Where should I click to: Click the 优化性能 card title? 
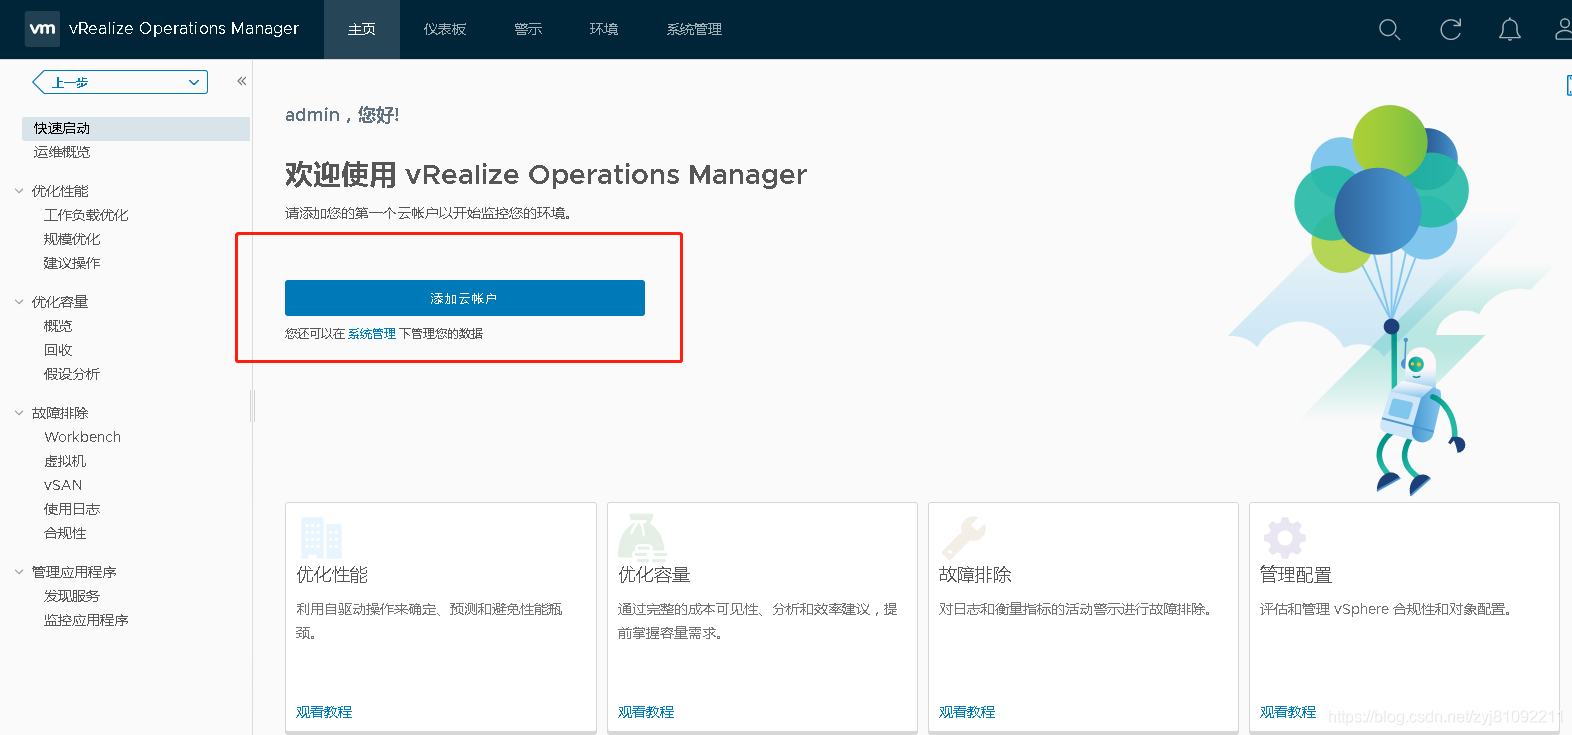(x=332, y=575)
